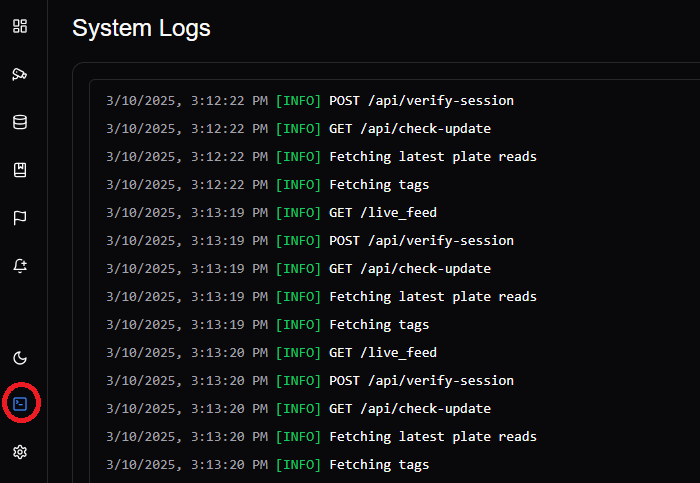Open the known plates bookmark icon

click(20, 170)
